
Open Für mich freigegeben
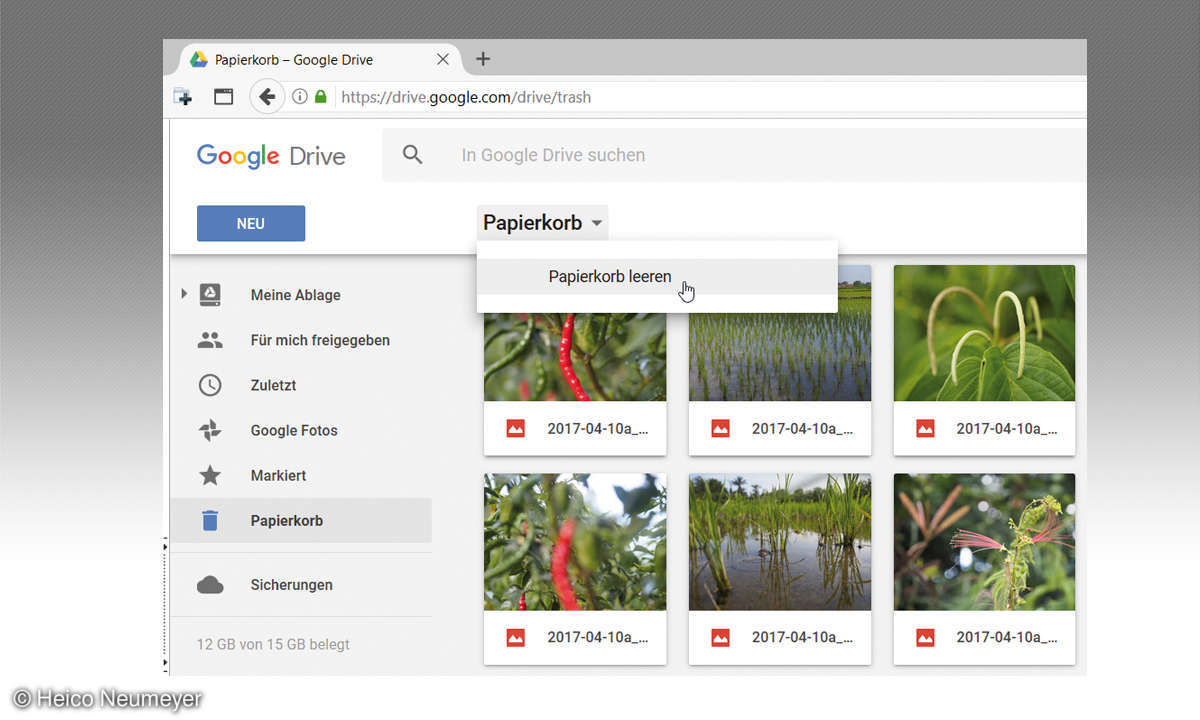[320, 340]
